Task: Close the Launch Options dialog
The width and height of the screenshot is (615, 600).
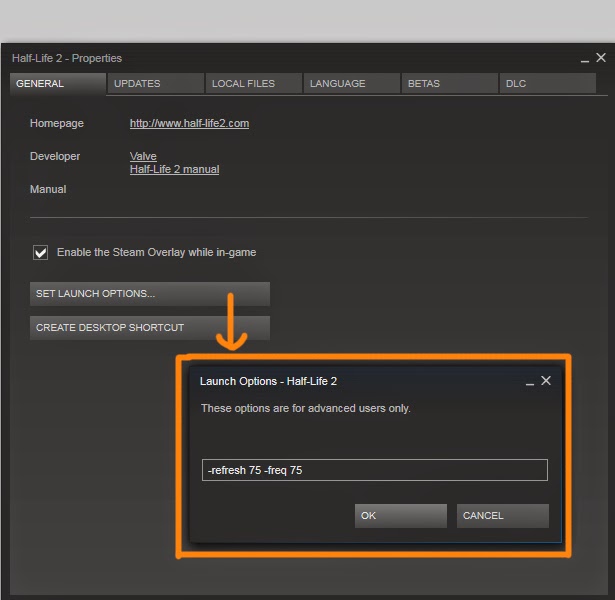Action: (546, 380)
